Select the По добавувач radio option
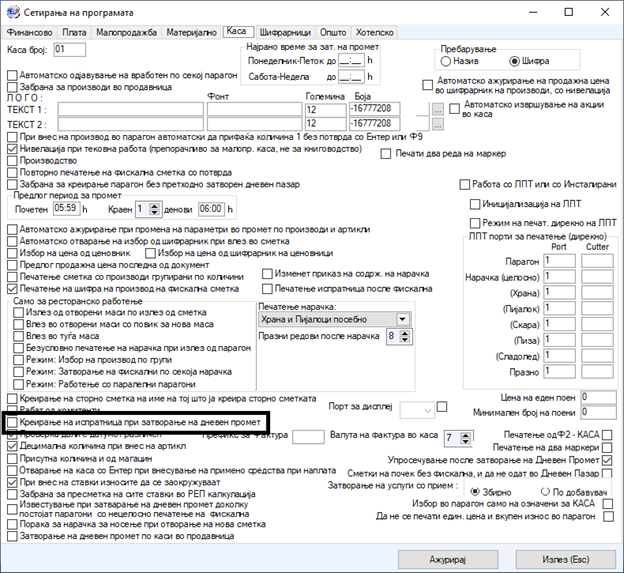 [x=545, y=492]
